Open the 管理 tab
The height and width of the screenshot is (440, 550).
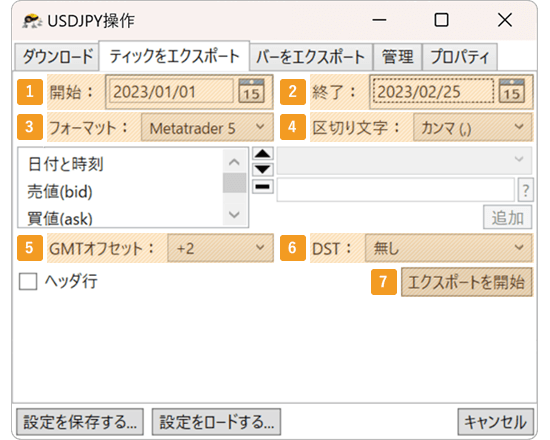[x=397, y=57]
